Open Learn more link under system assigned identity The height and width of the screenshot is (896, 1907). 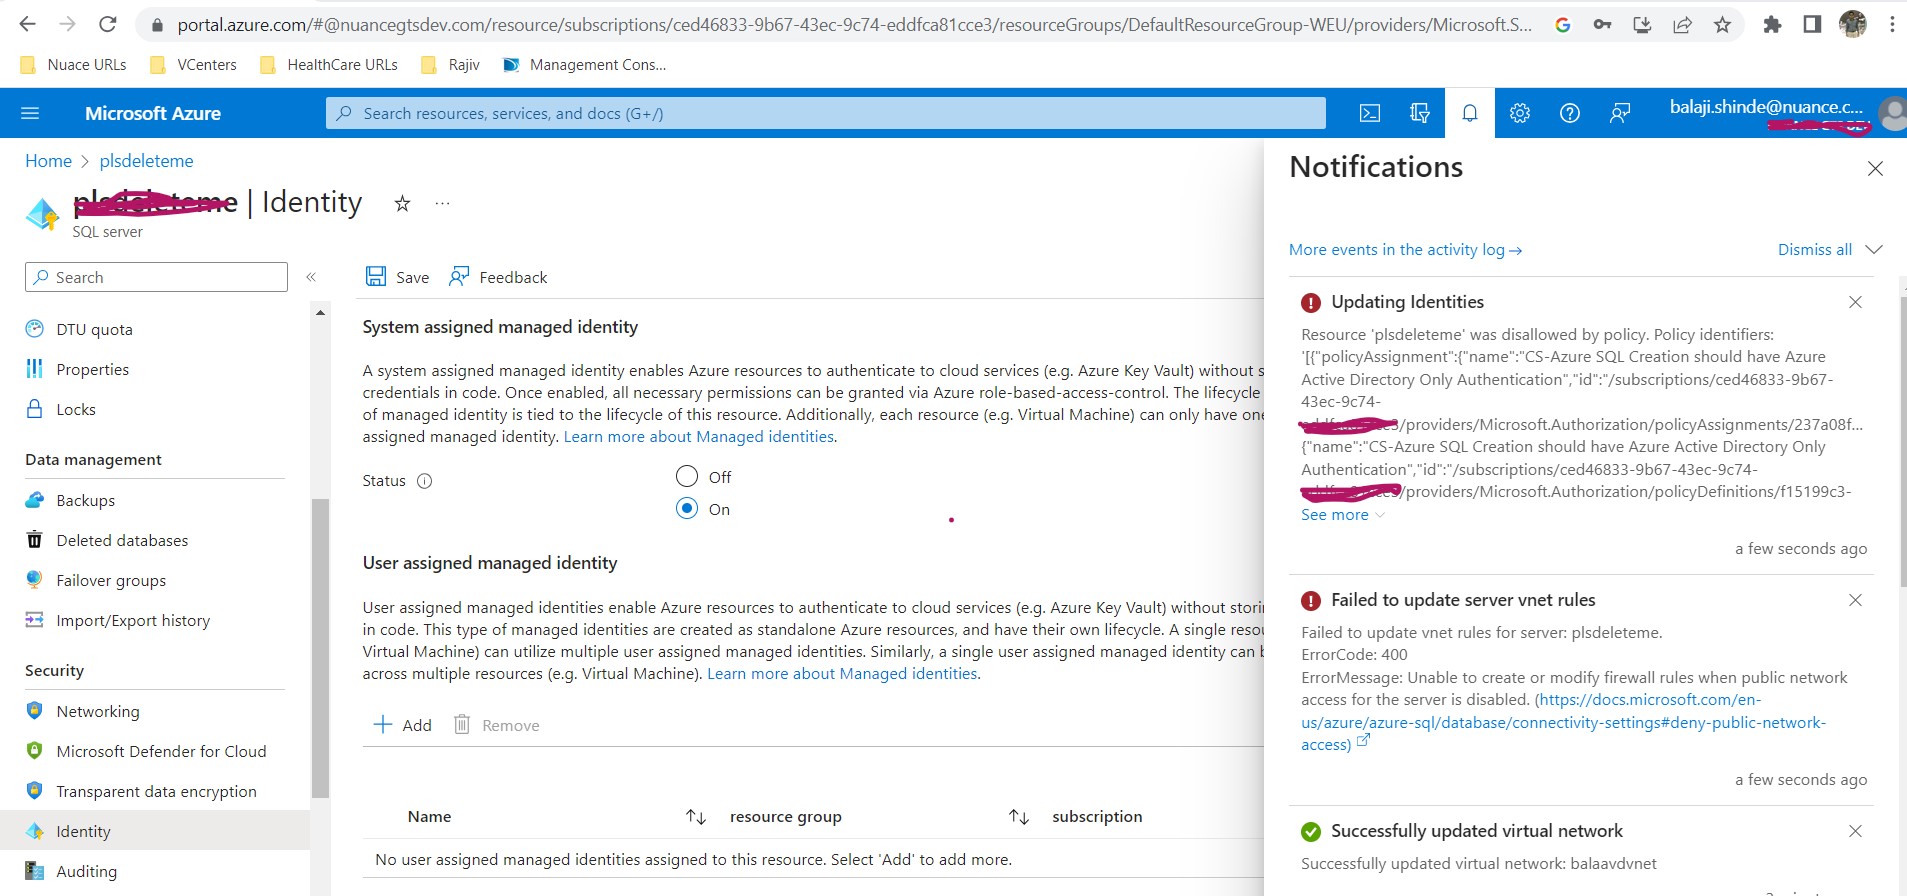click(x=700, y=436)
